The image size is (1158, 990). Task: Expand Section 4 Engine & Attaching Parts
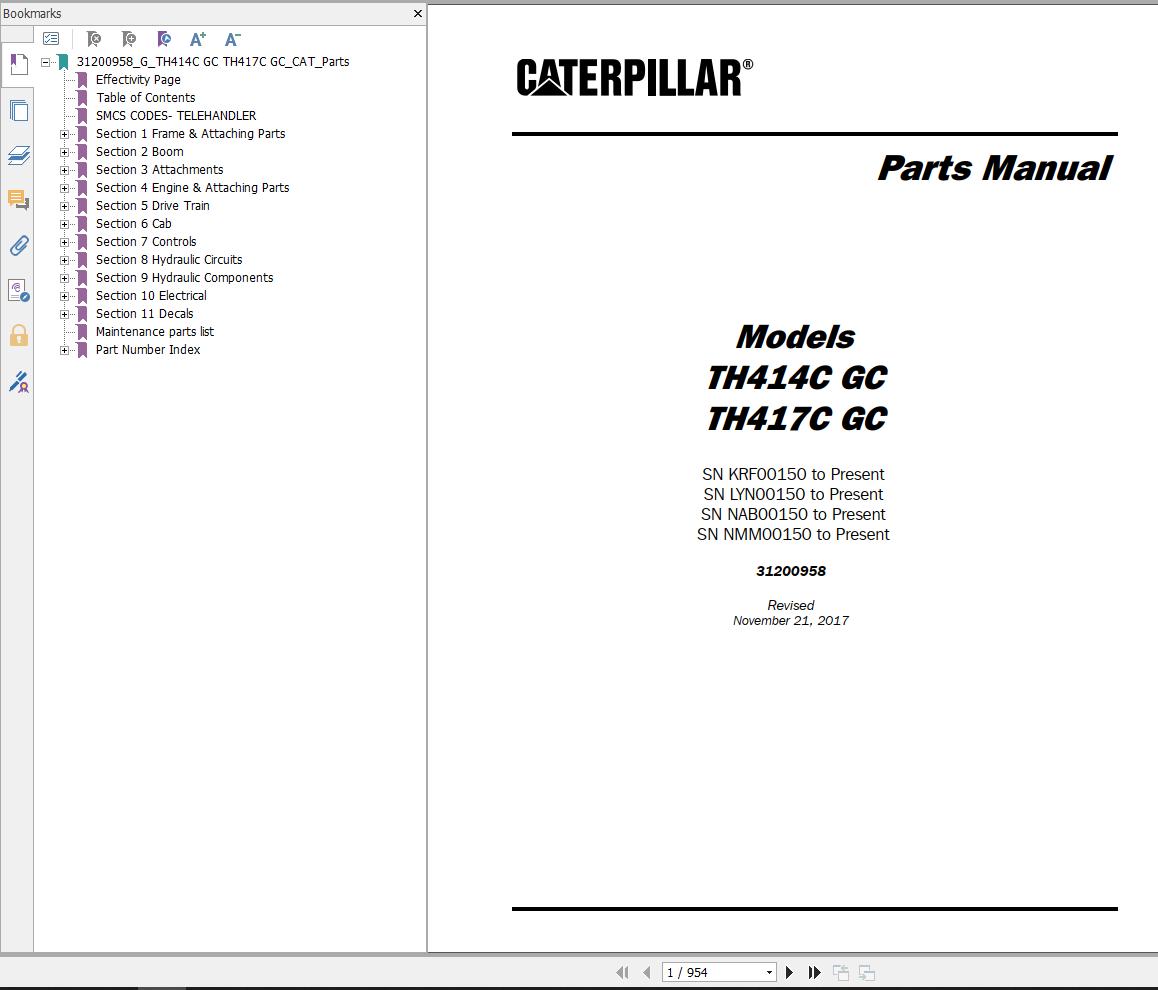(64, 188)
